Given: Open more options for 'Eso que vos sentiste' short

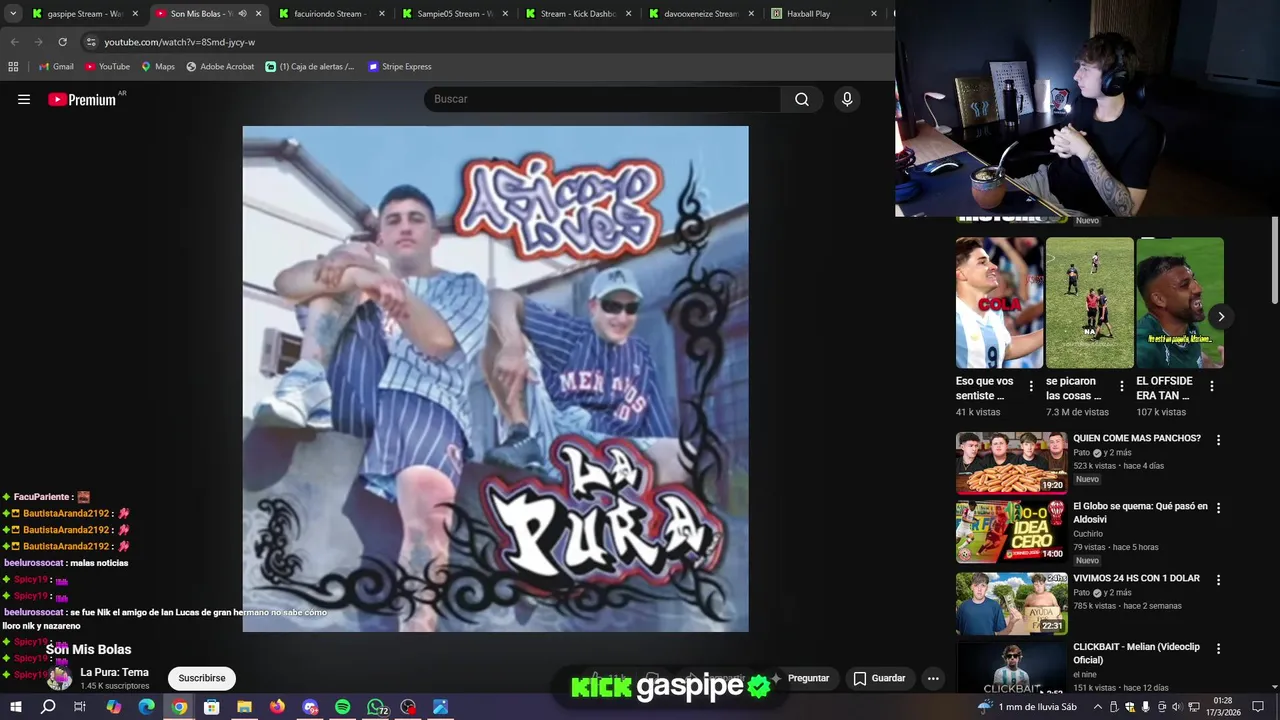Looking at the screenshot, I should [1031, 386].
